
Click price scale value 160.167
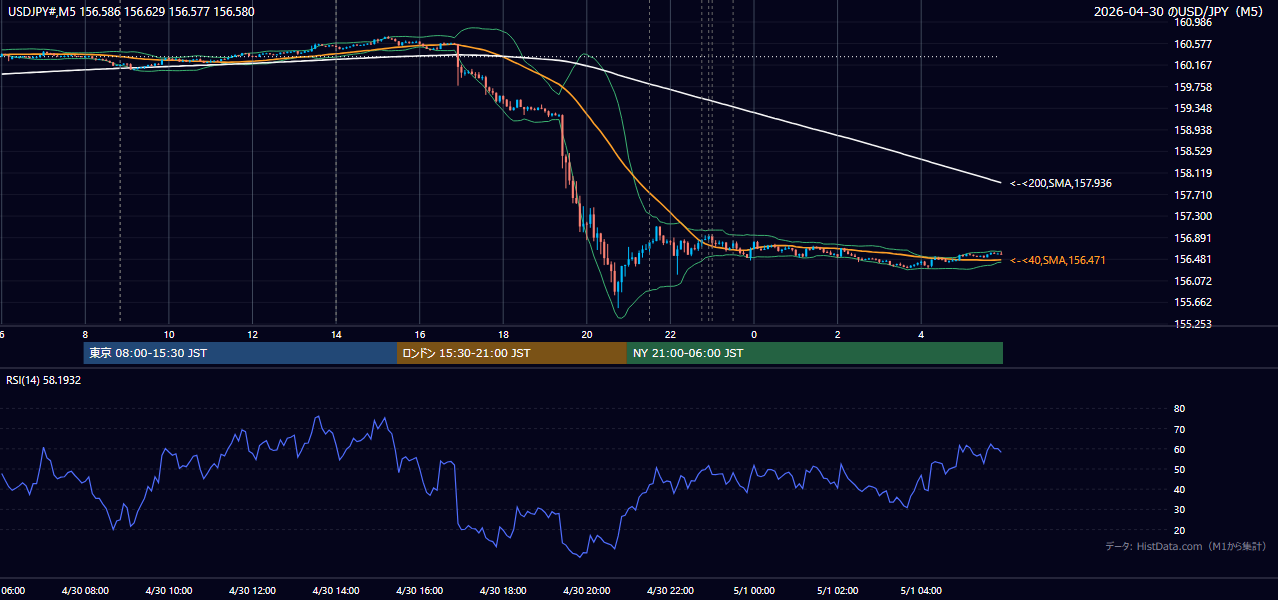click(x=1193, y=66)
